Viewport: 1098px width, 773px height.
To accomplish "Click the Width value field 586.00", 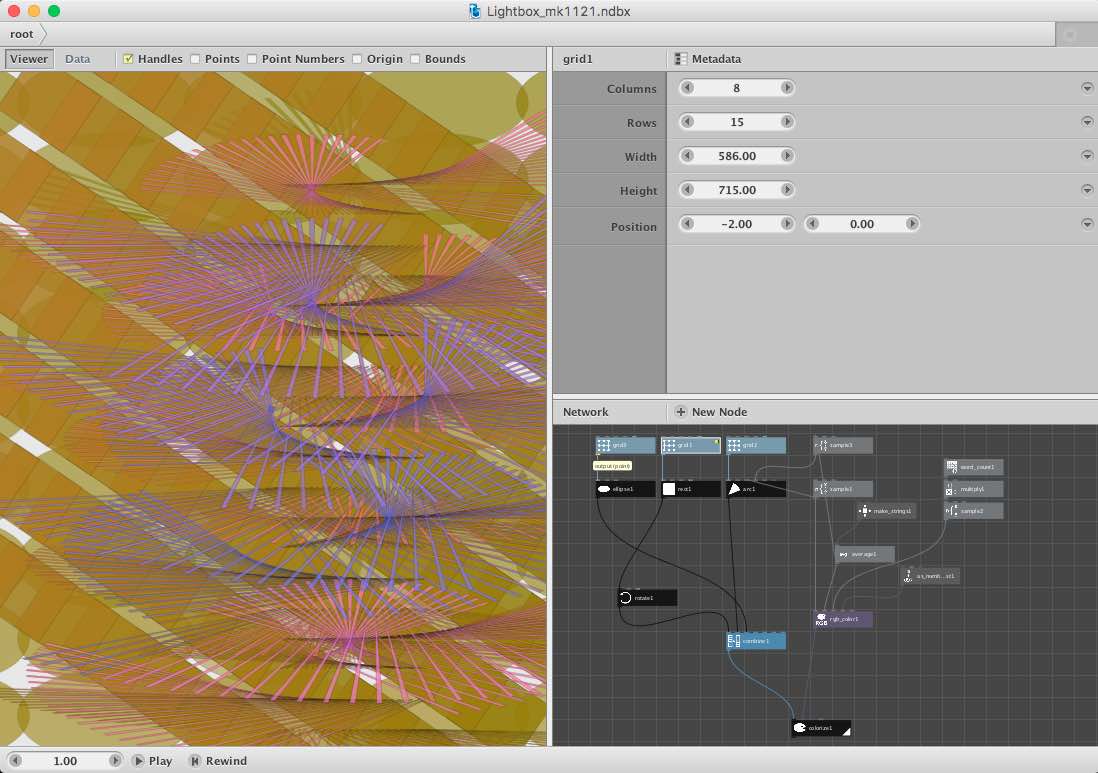I will tap(737, 155).
